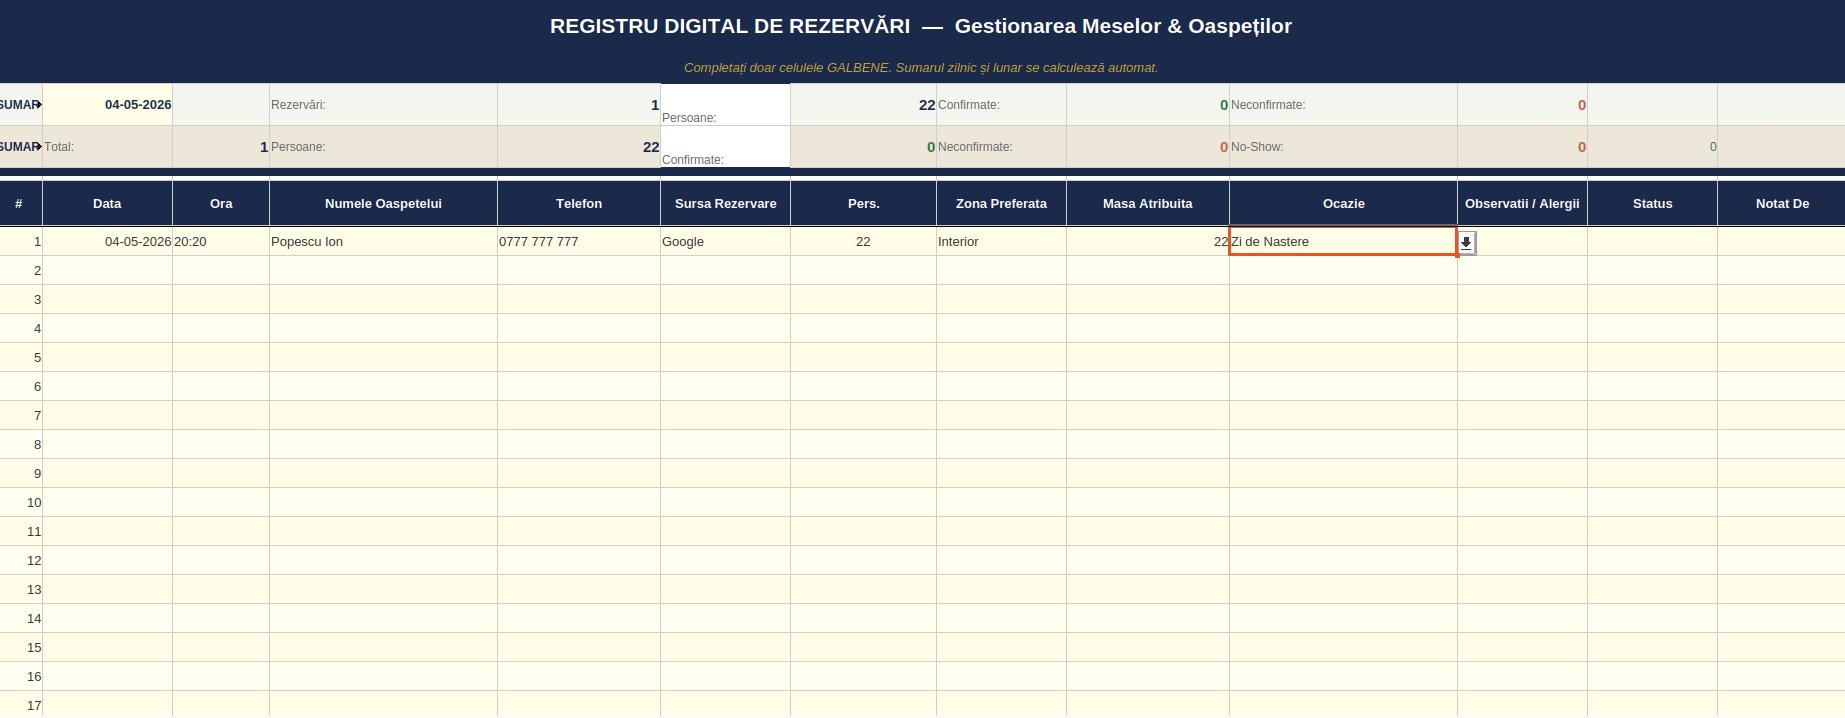1845x718 pixels.
Task: Click the No-Show: summary label
Action: (x=1257, y=146)
